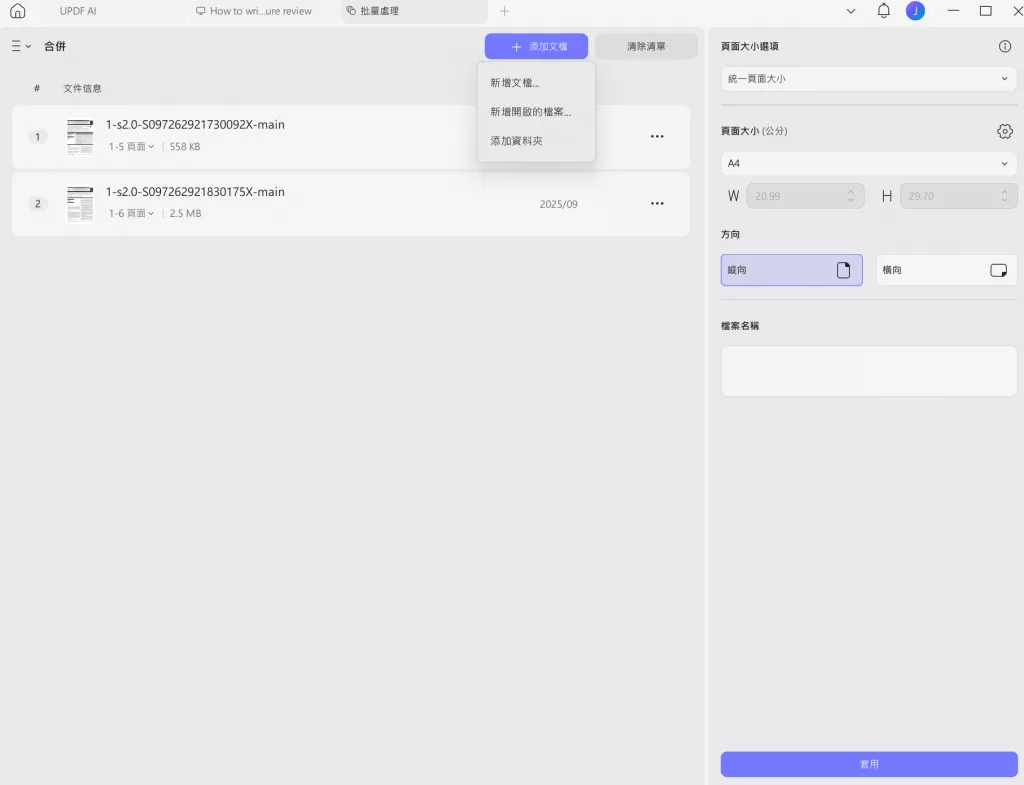Choose 添加資料夾 from the open menu
The image size is (1024, 785).
pyautogui.click(x=517, y=140)
